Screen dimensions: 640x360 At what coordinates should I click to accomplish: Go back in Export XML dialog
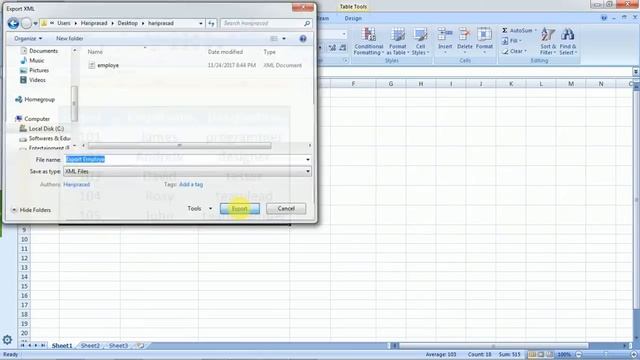(x=13, y=23)
